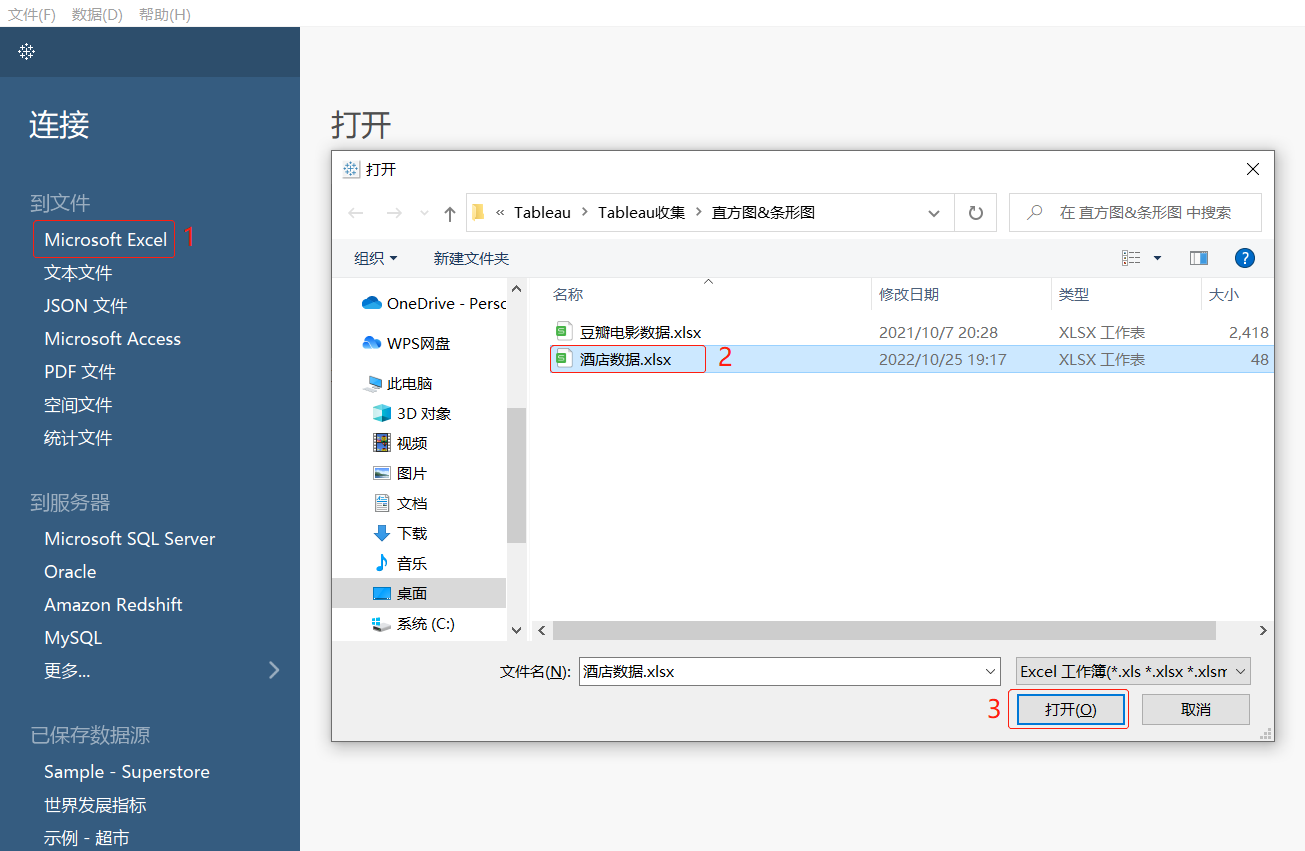Connect to Amazon Redshift

click(x=114, y=605)
